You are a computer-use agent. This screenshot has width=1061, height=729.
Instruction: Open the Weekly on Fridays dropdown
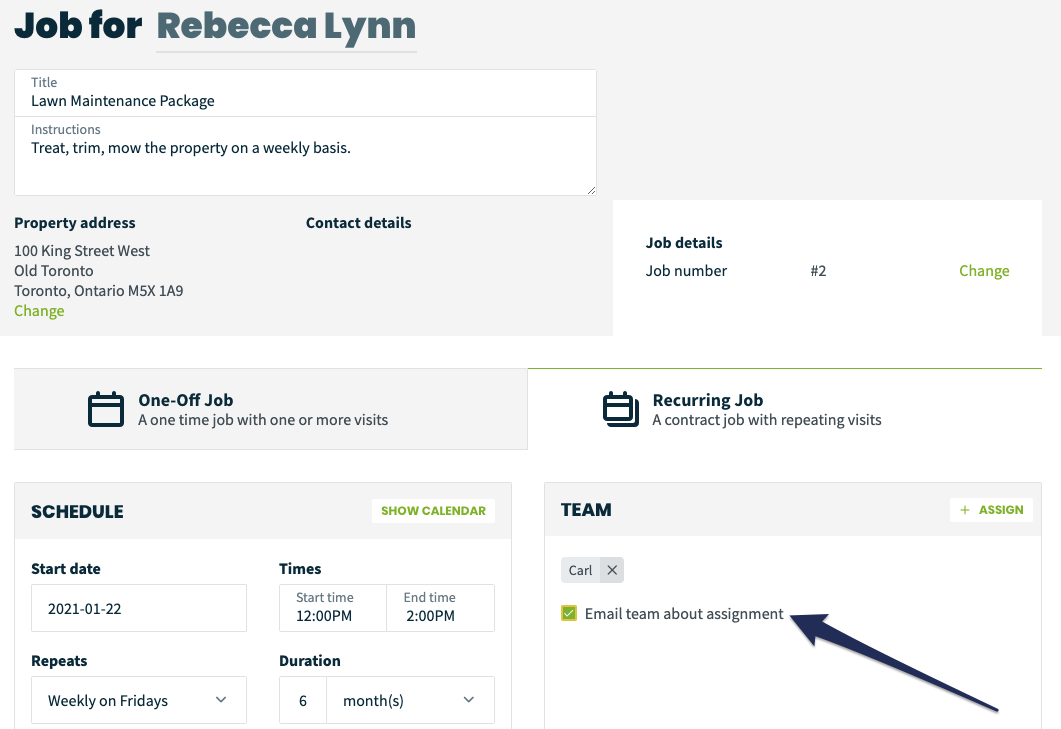coord(138,700)
